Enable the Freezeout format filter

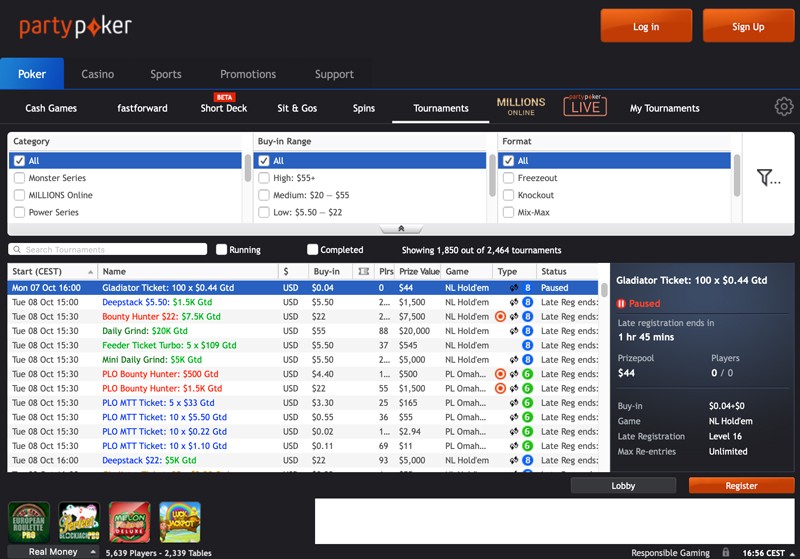(508, 178)
